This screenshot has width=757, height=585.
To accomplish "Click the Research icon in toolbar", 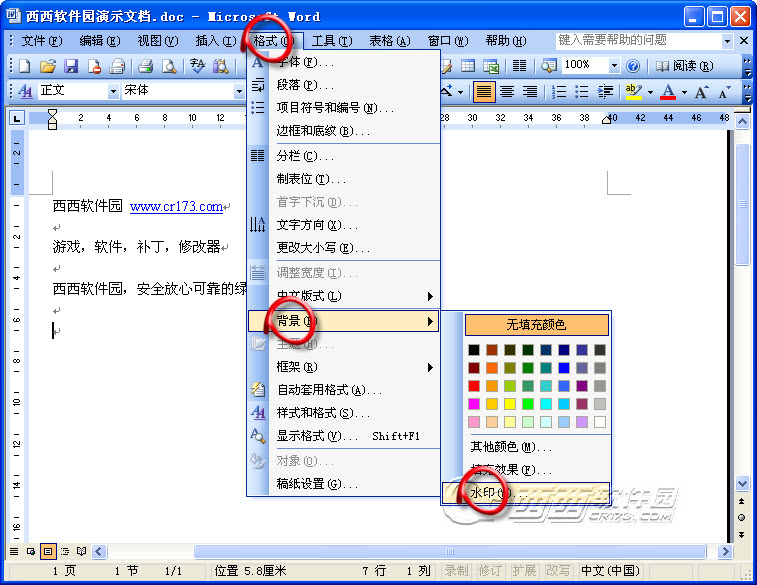I will (221, 66).
